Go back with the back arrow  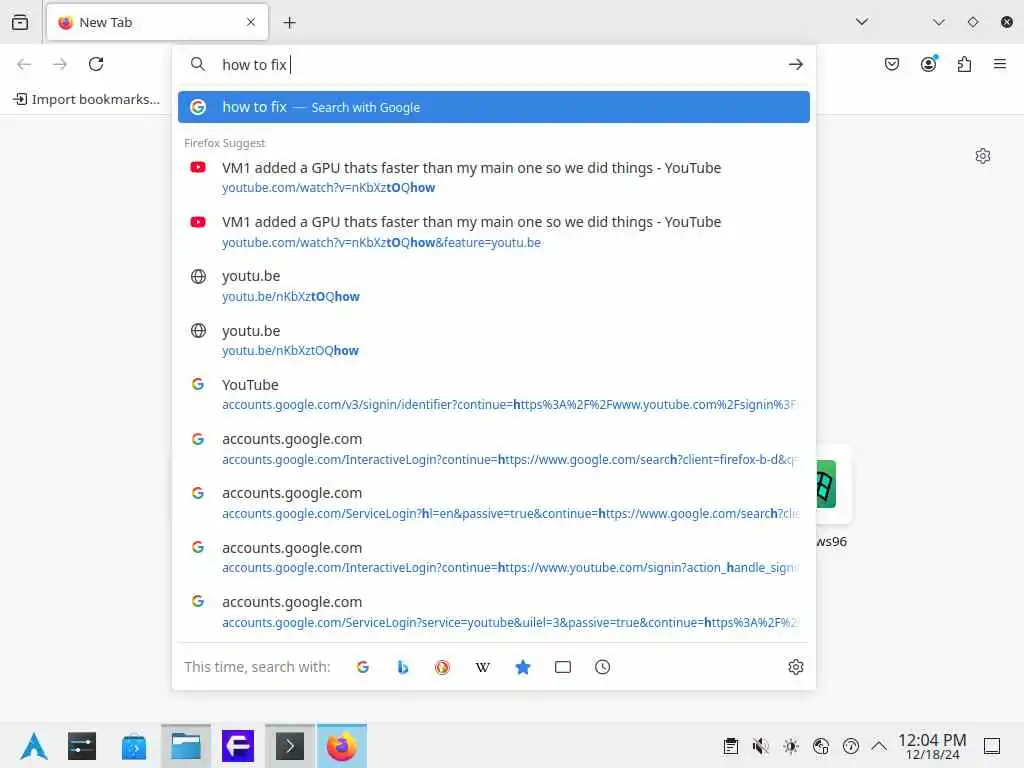click(x=24, y=64)
